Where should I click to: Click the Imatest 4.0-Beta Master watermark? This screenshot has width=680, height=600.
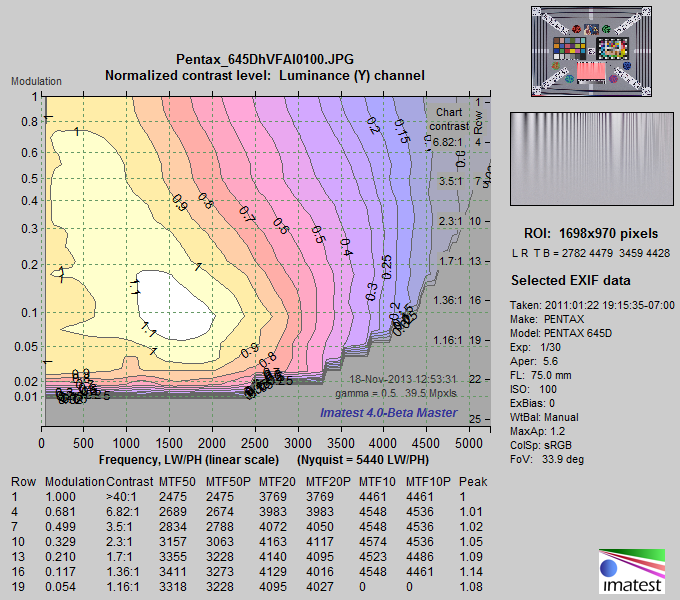point(389,412)
